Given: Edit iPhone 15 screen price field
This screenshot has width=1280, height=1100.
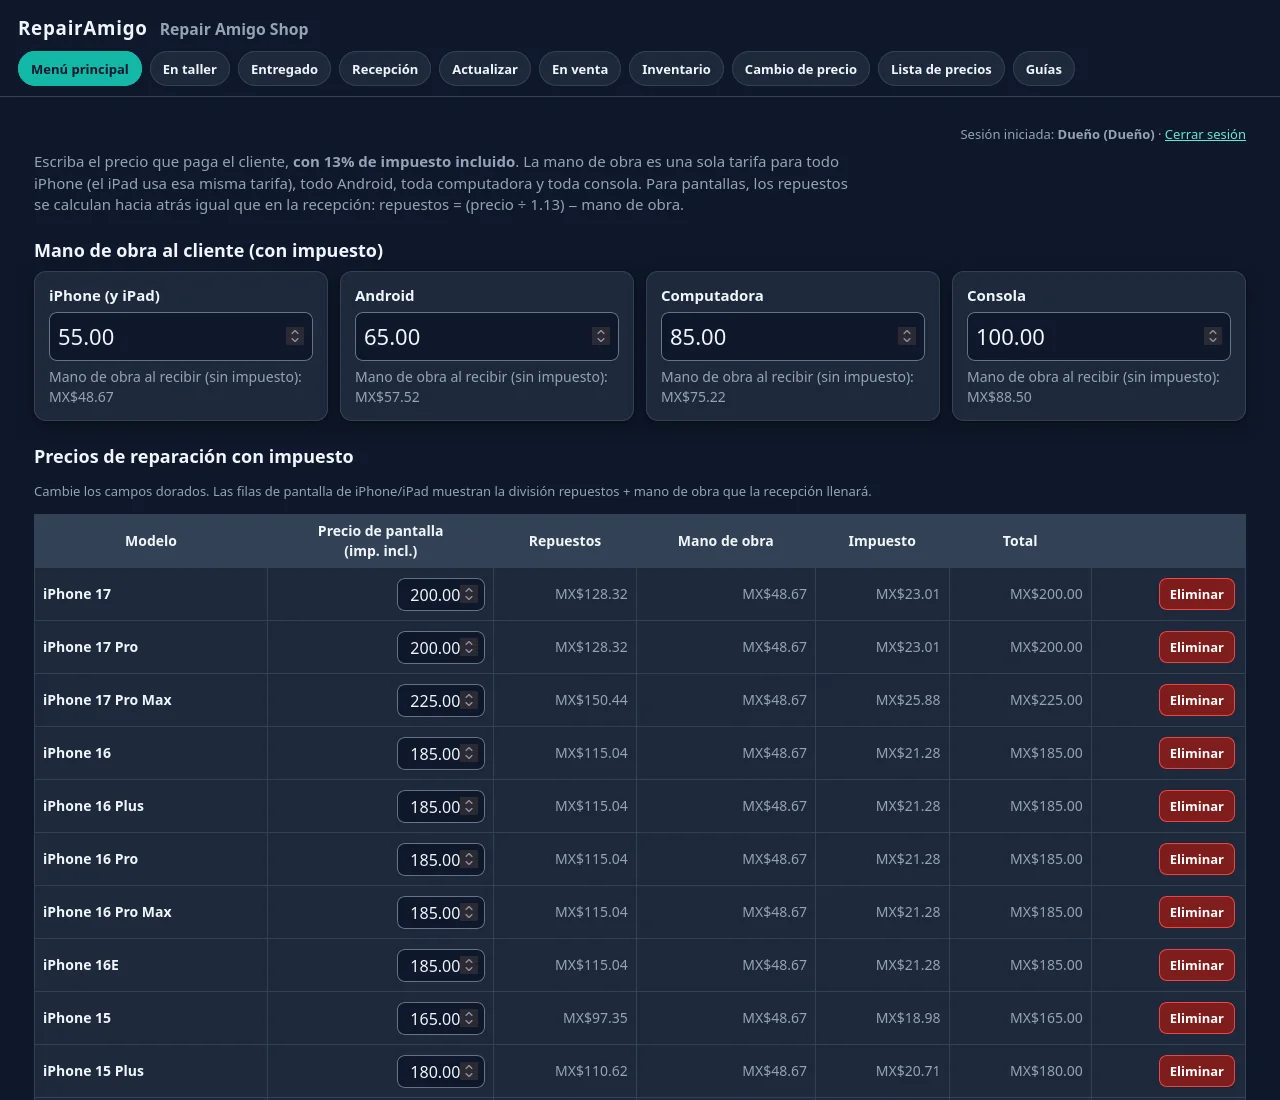Looking at the screenshot, I should [x=441, y=1018].
